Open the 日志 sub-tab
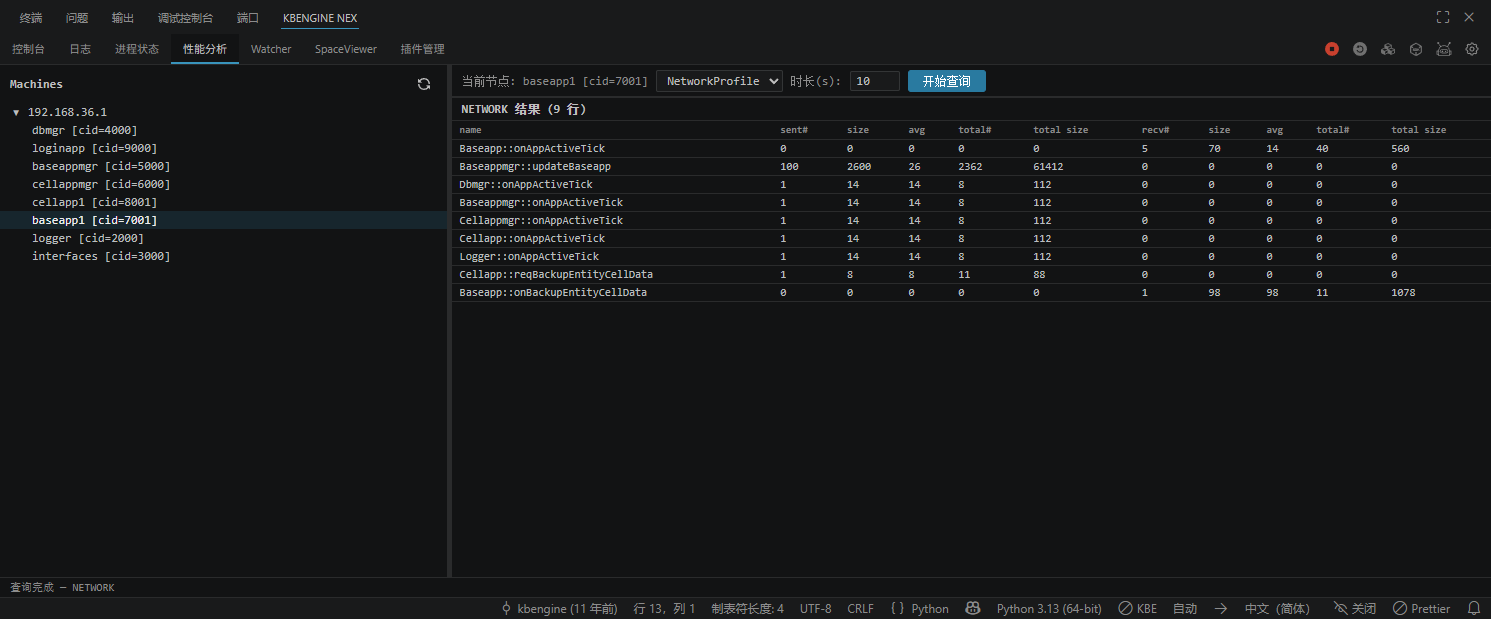1491x619 pixels. pos(80,49)
